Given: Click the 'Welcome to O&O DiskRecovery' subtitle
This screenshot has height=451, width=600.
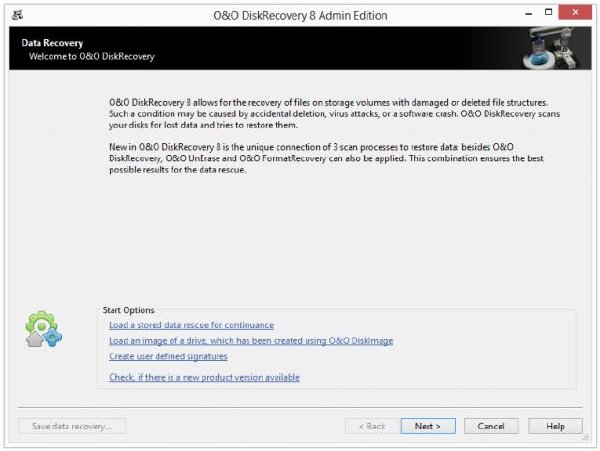Looking at the screenshot, I should coord(92,57).
